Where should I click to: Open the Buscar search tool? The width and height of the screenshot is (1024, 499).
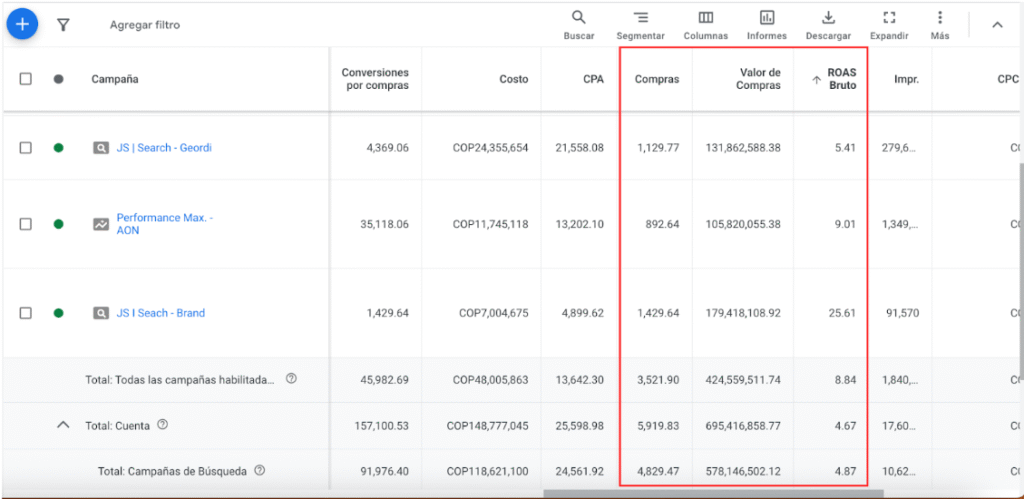(579, 25)
